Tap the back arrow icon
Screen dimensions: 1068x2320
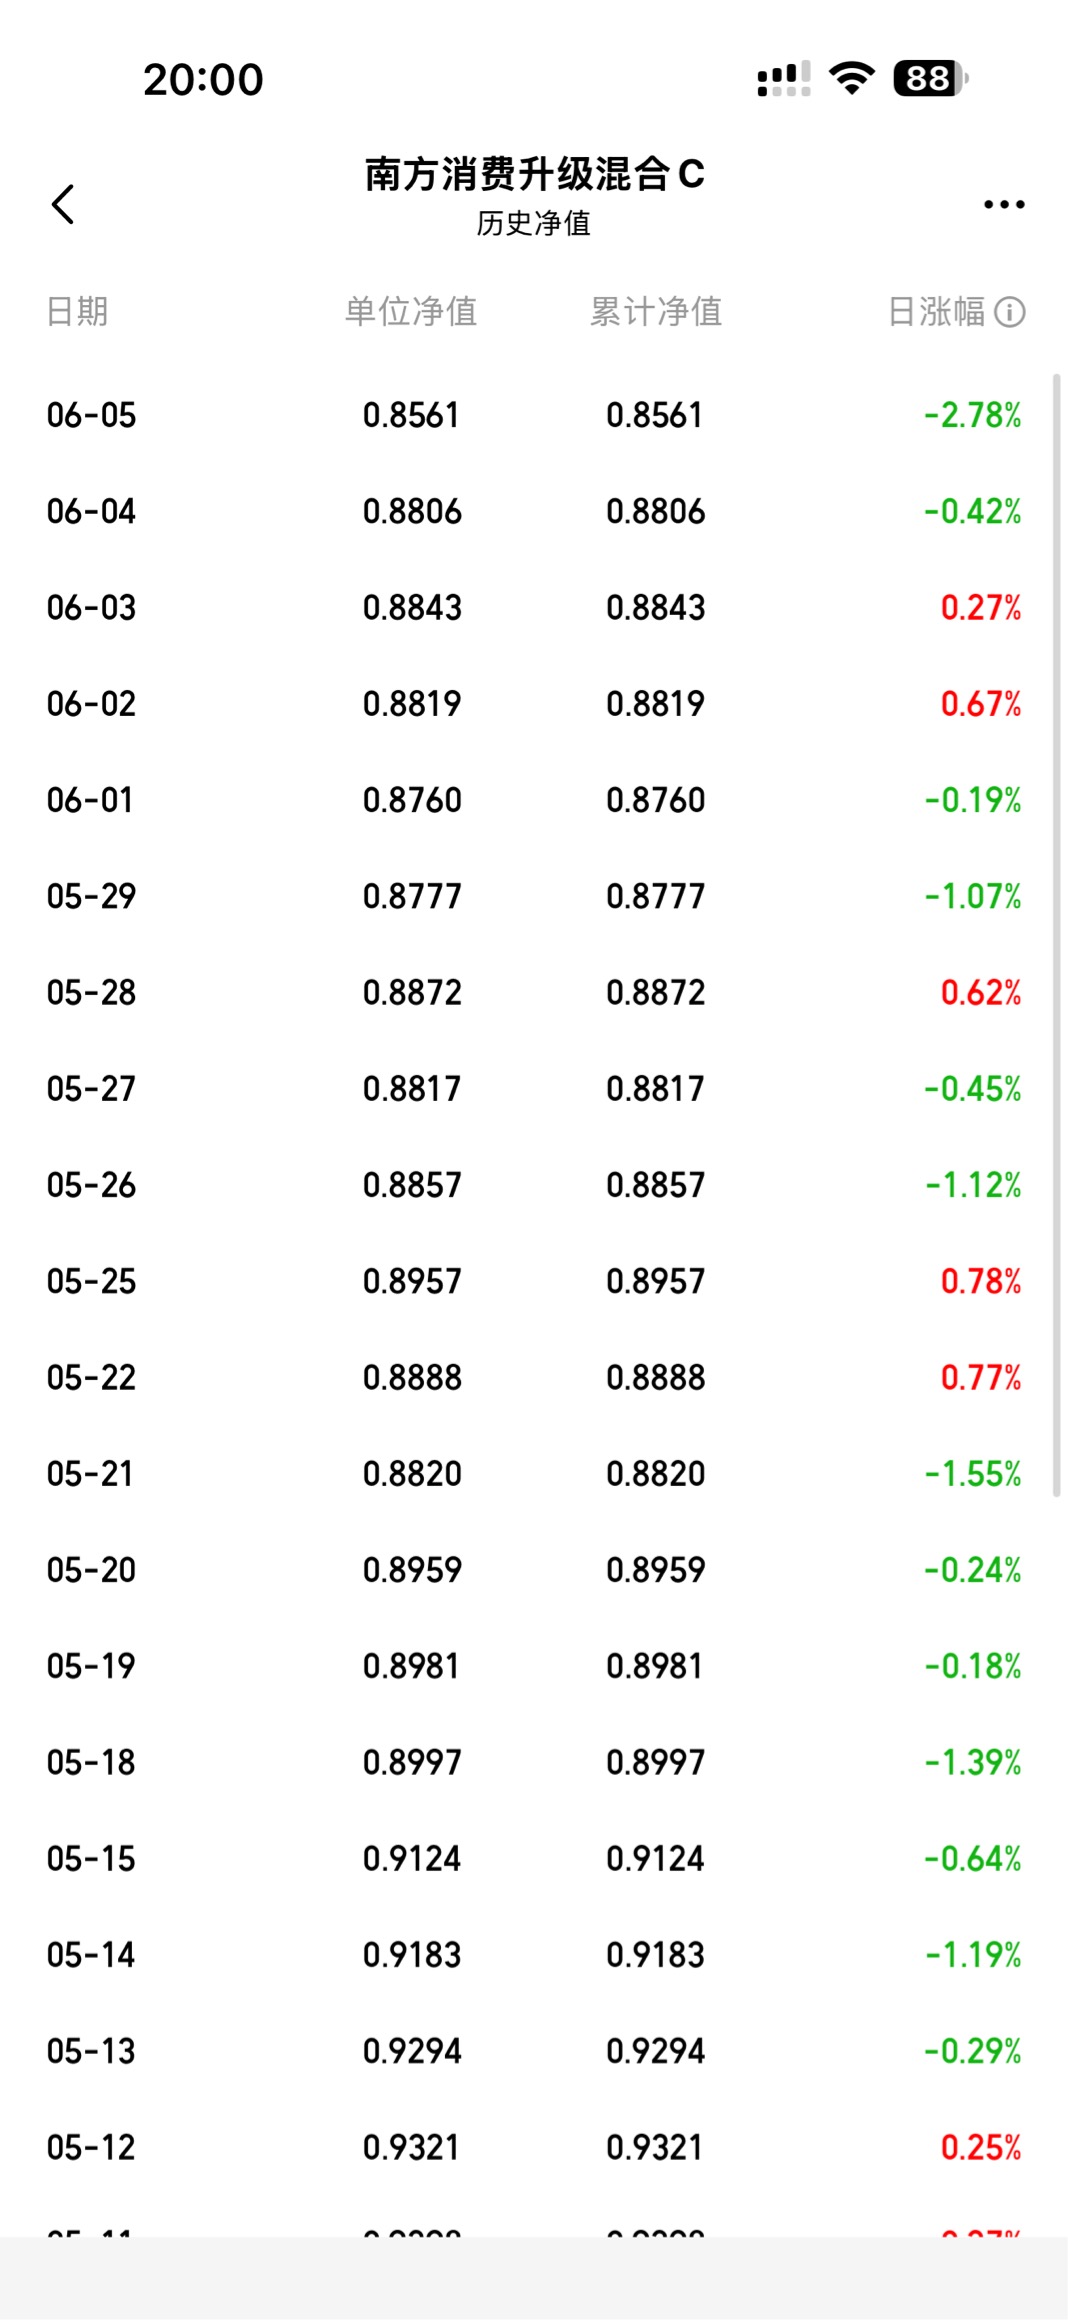63,204
